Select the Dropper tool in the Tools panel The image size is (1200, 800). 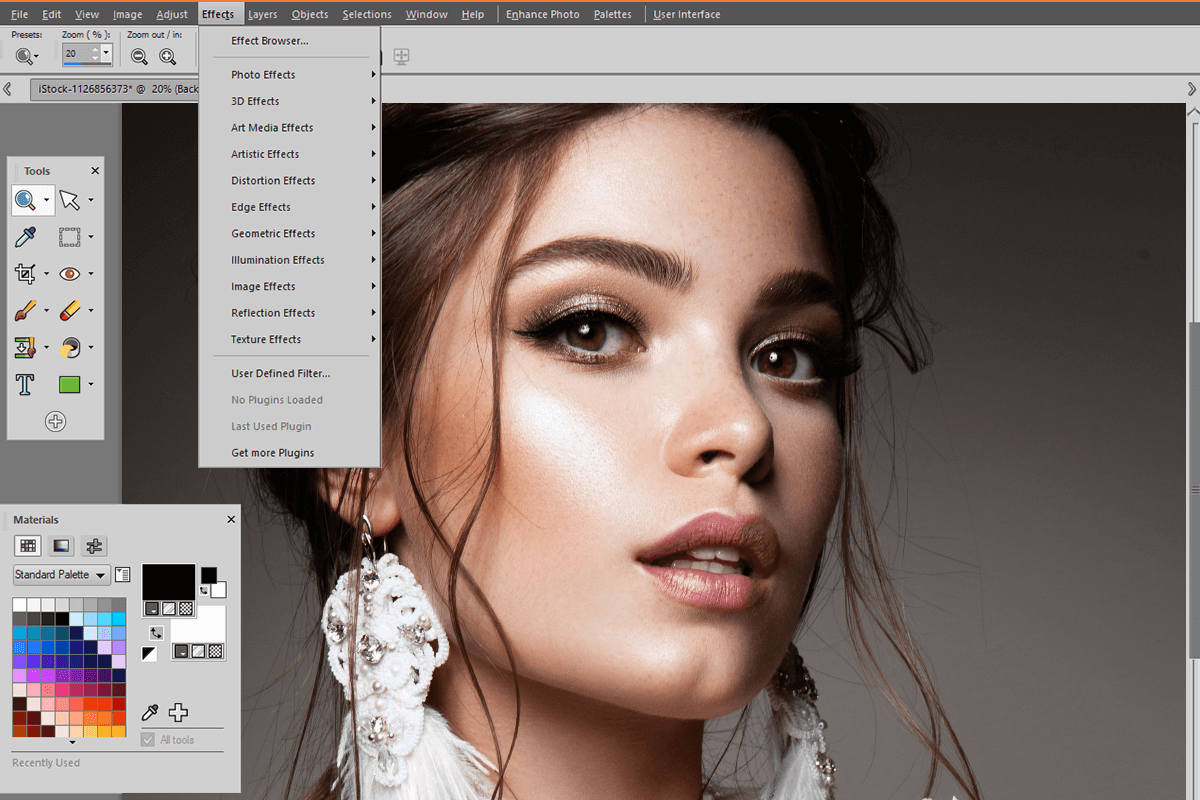[25, 237]
